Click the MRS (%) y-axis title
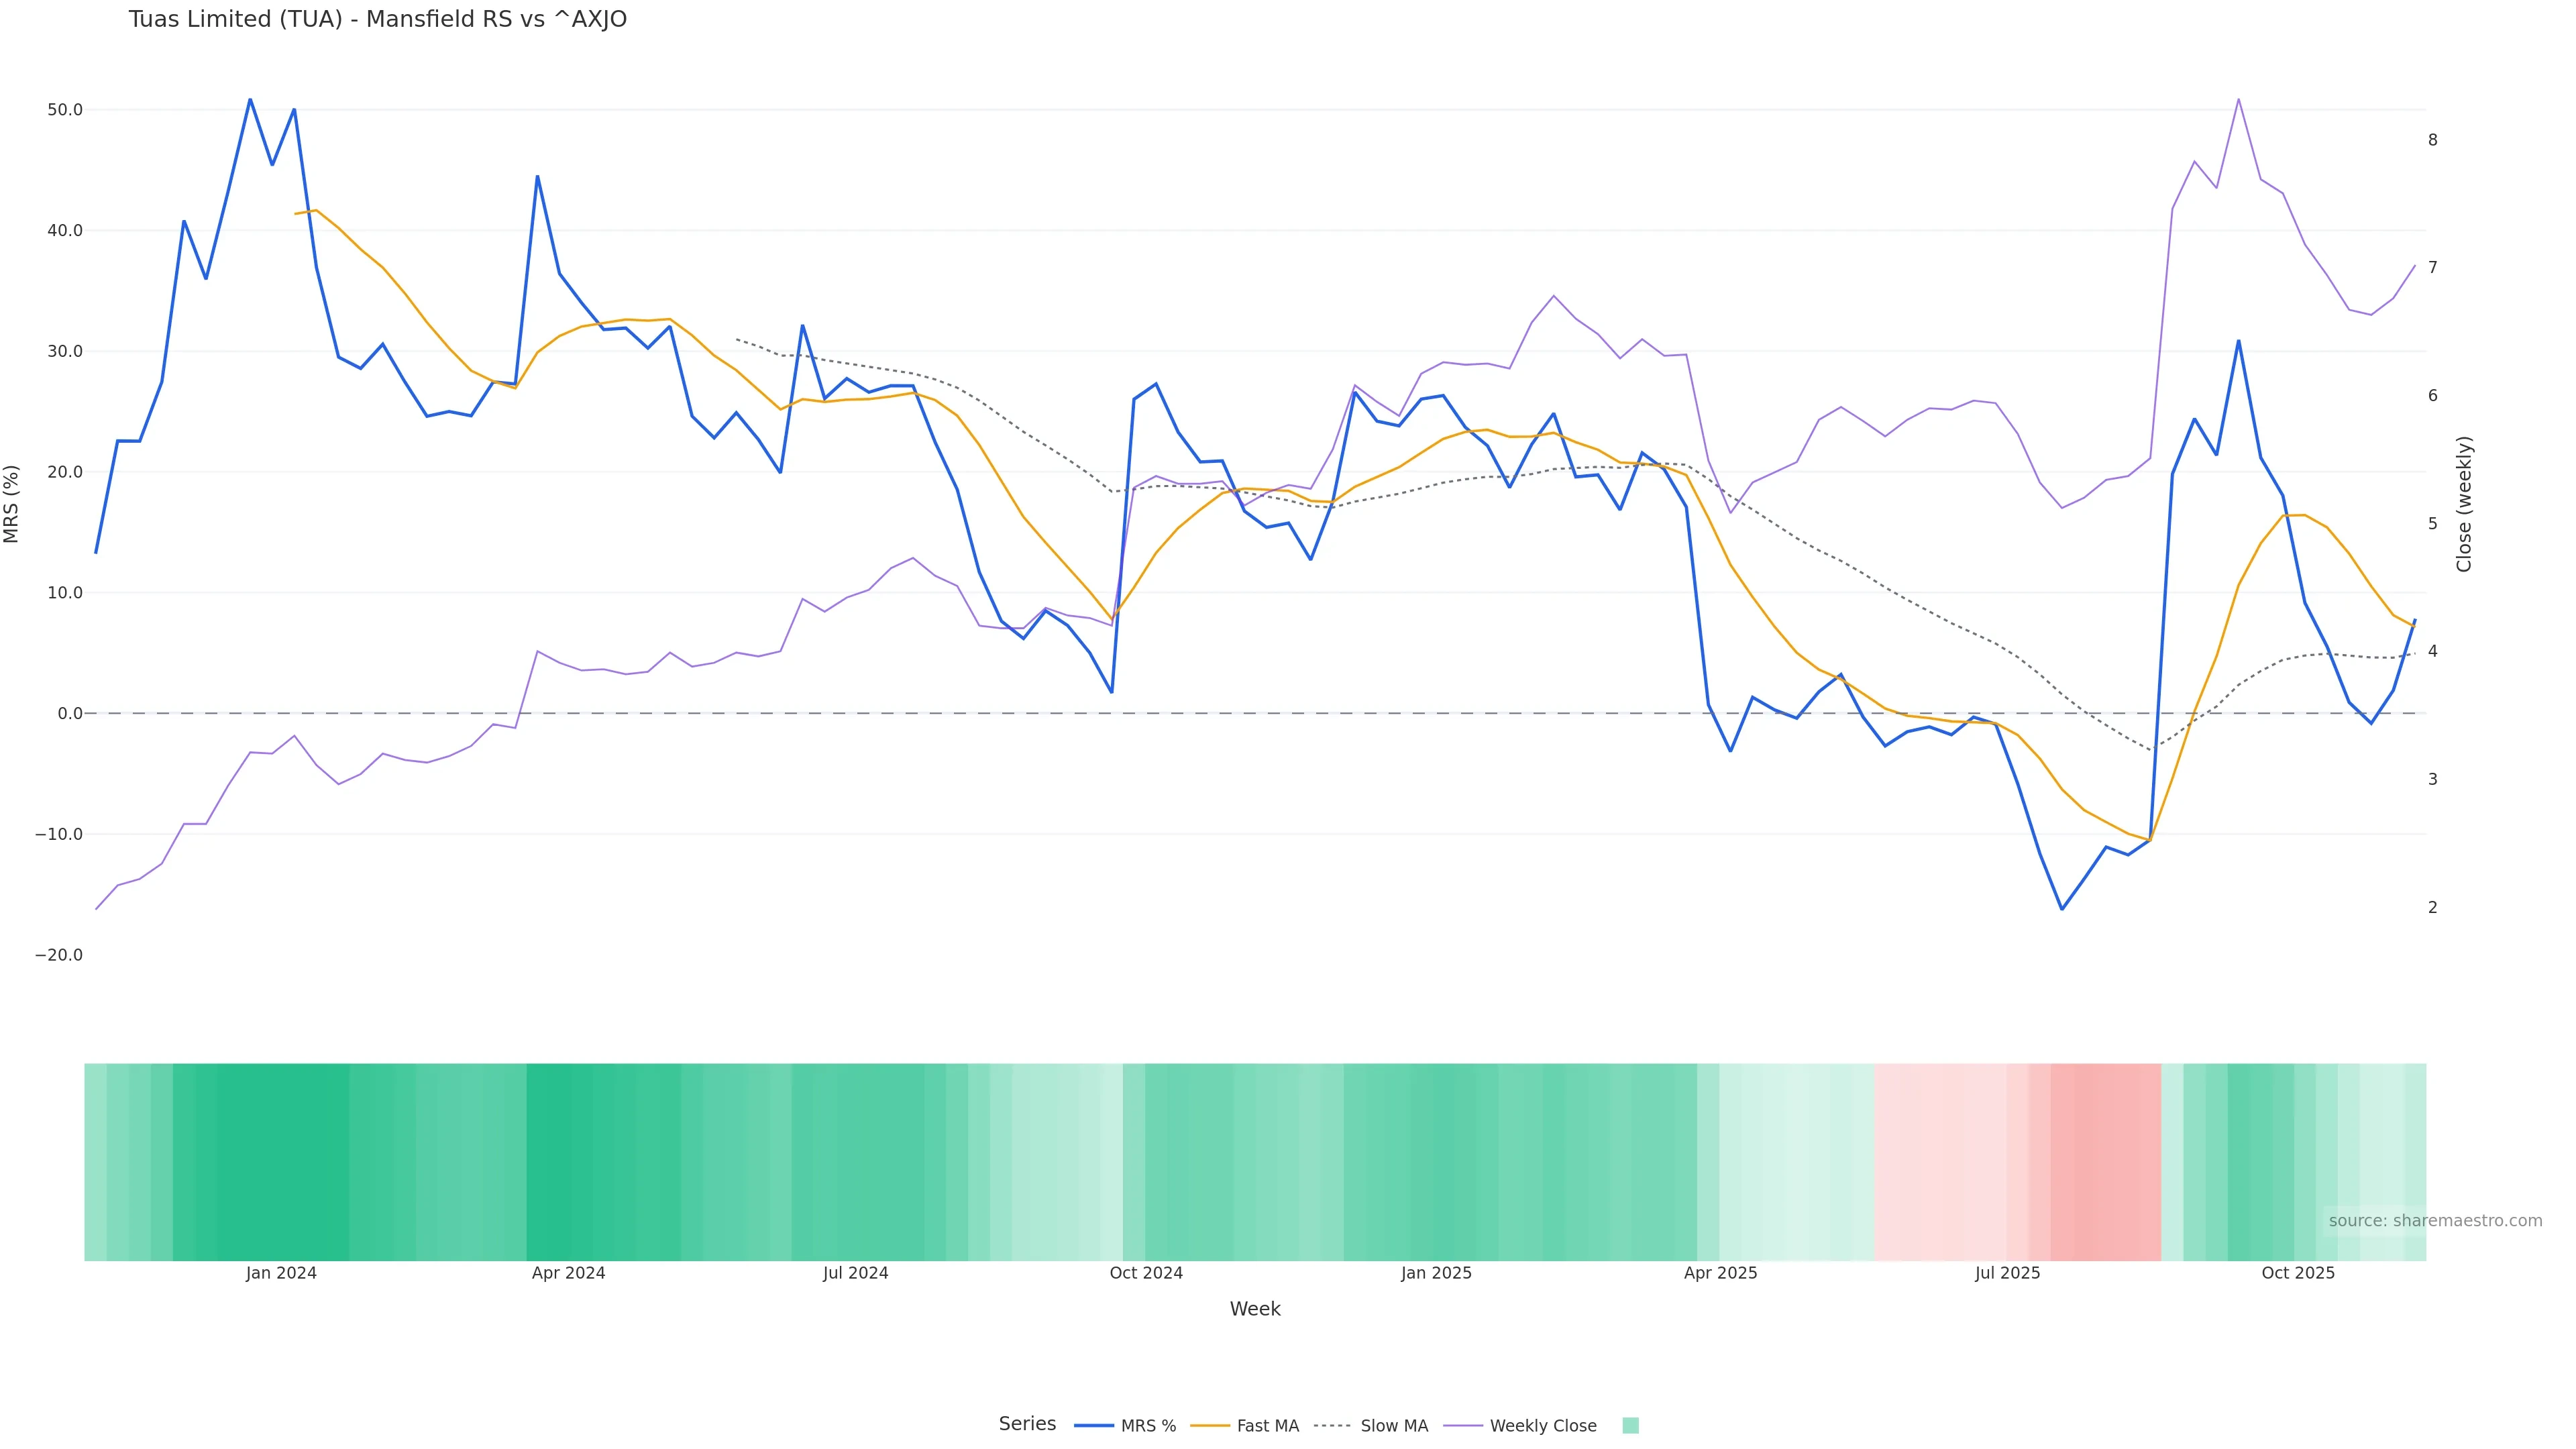This screenshot has height=1449, width=2576. click(12, 504)
